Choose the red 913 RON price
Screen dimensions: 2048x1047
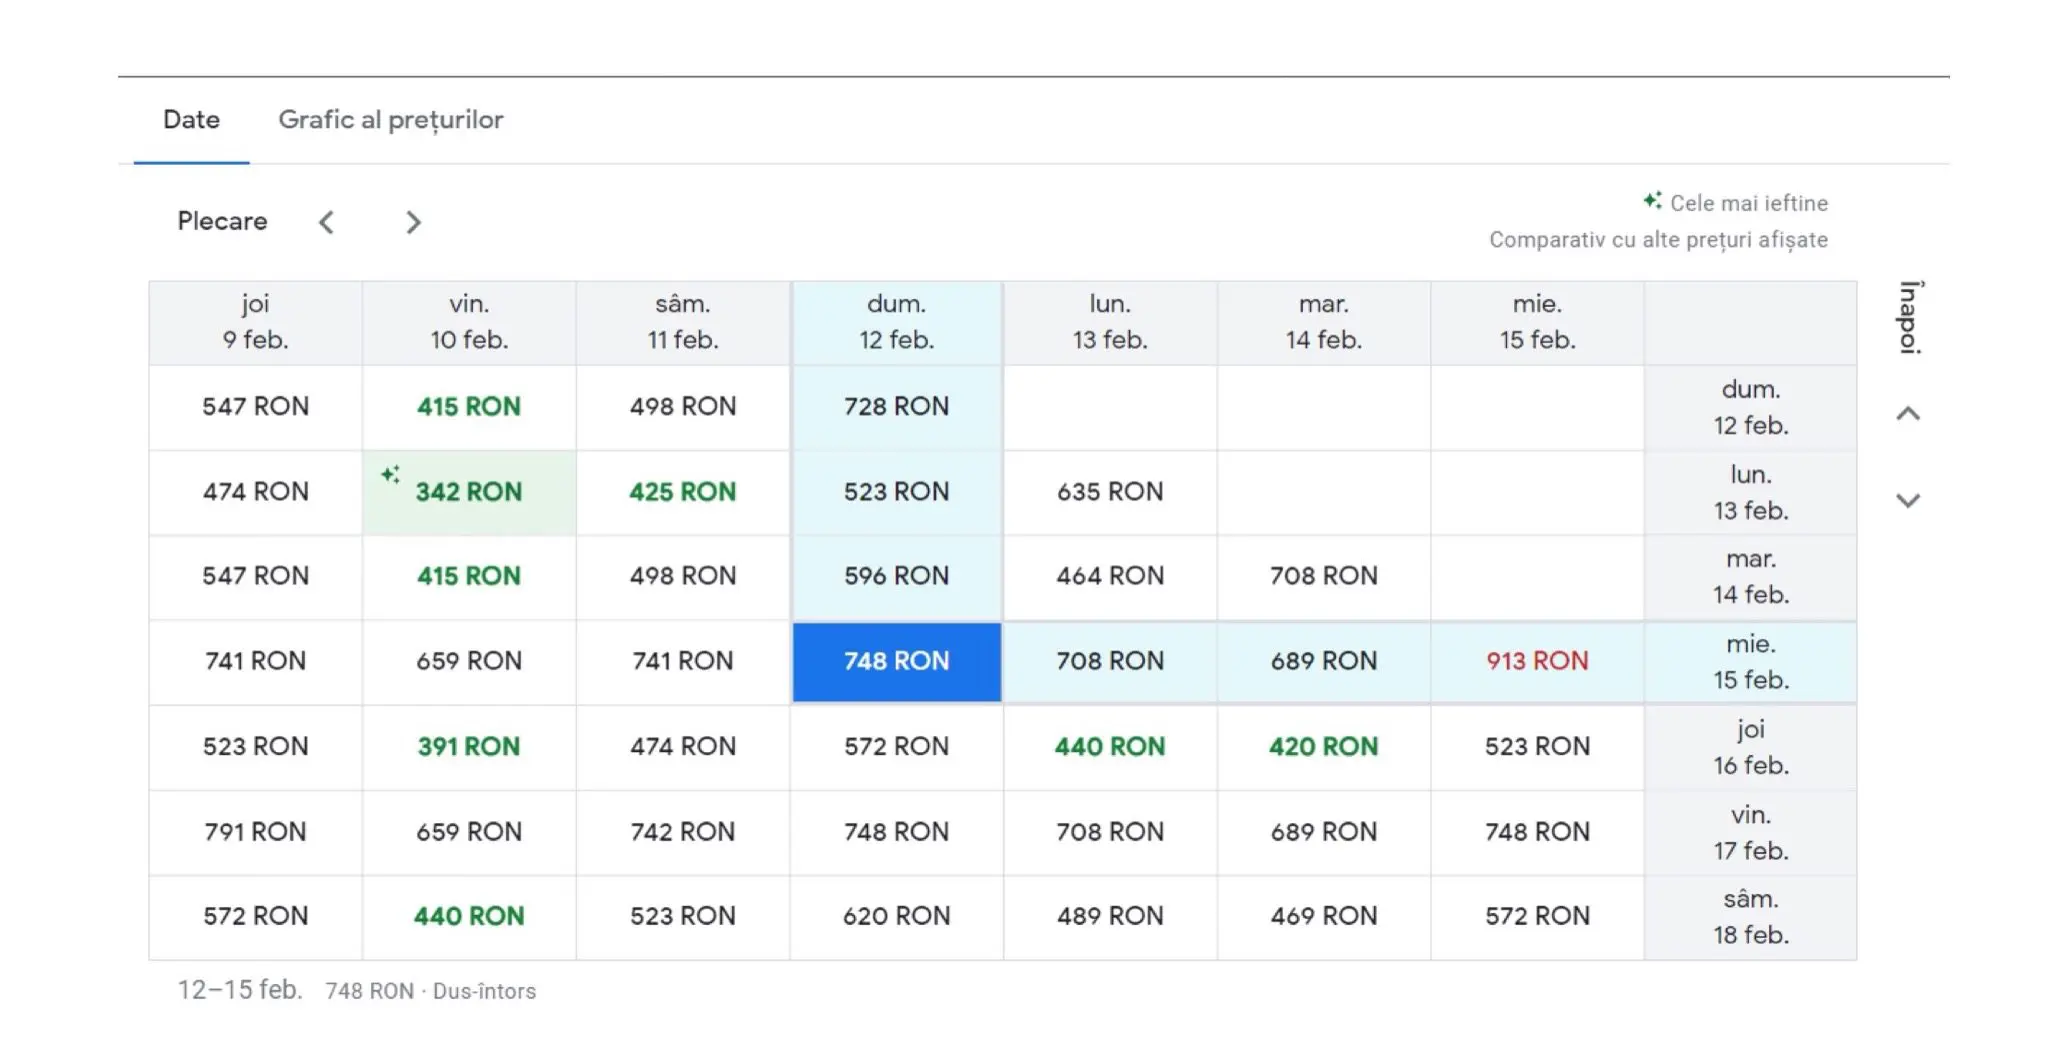coord(1537,661)
